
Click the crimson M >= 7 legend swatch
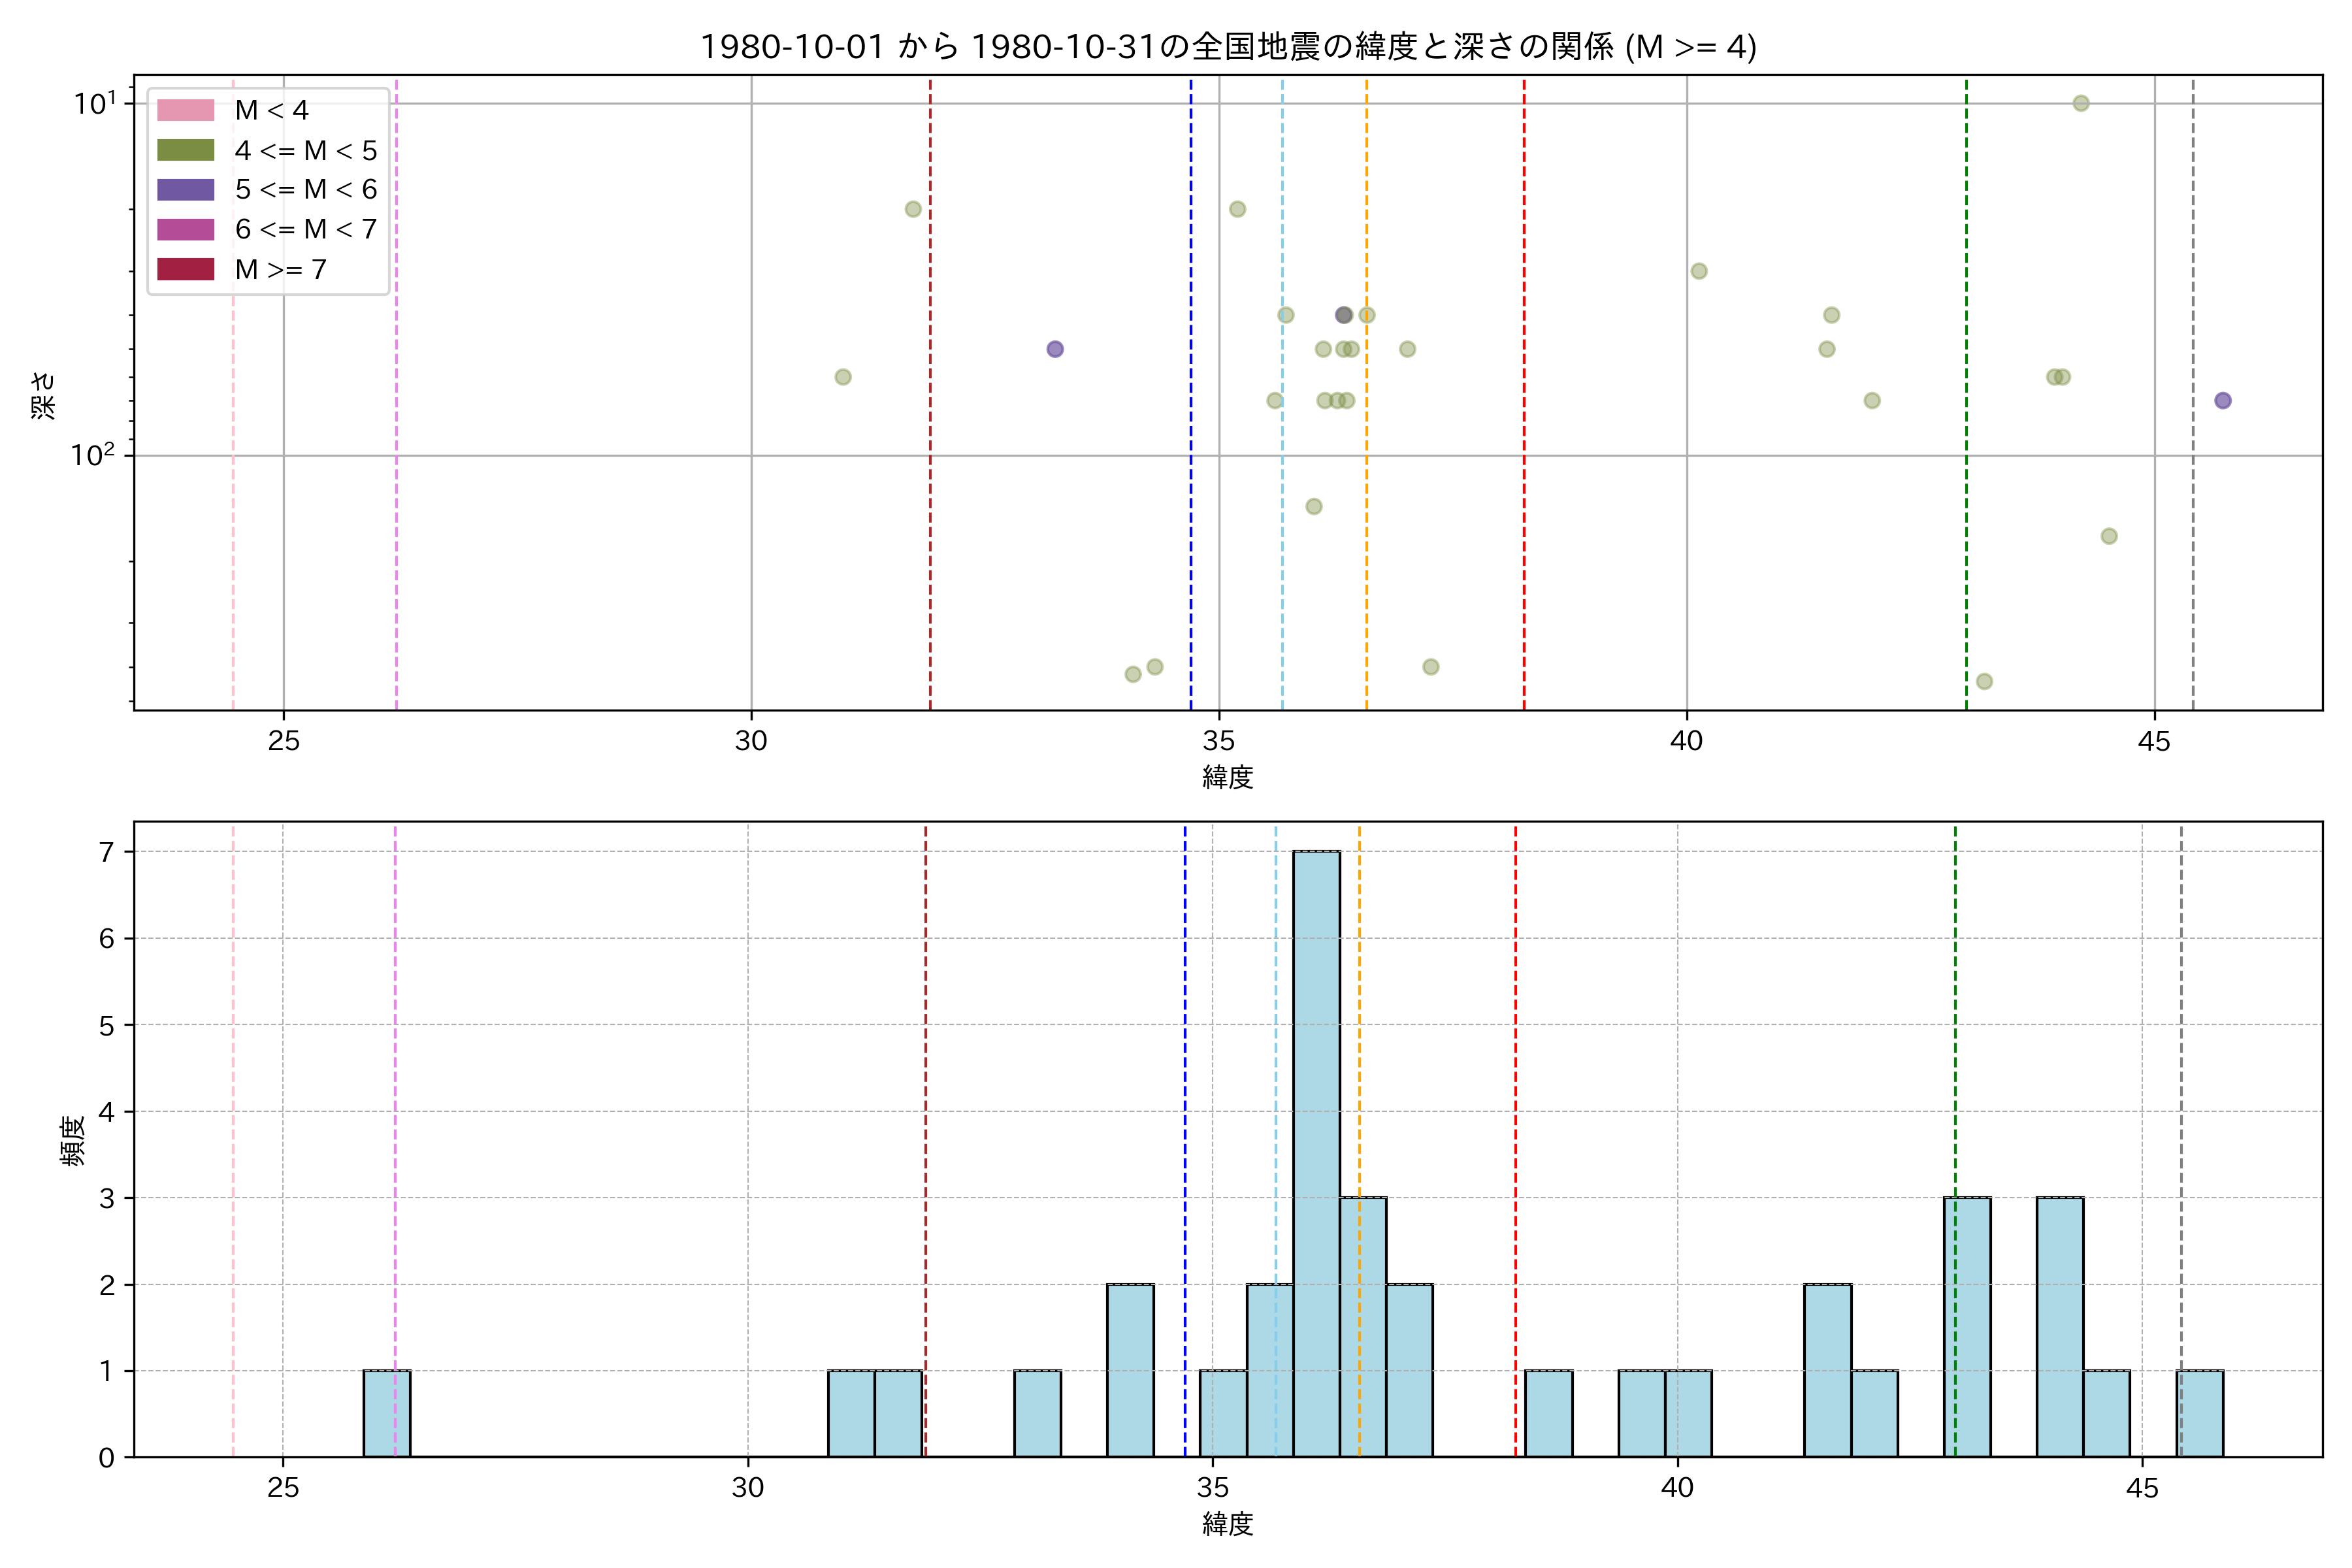[x=185, y=269]
